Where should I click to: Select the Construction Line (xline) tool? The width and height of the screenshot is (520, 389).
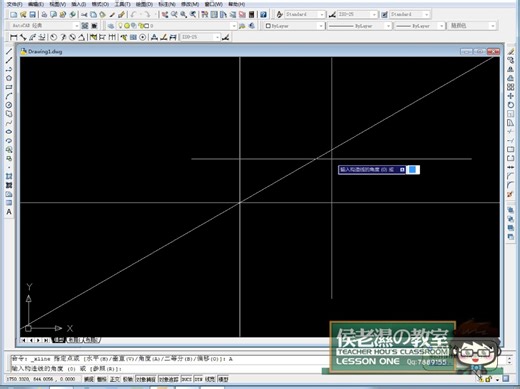9,60
